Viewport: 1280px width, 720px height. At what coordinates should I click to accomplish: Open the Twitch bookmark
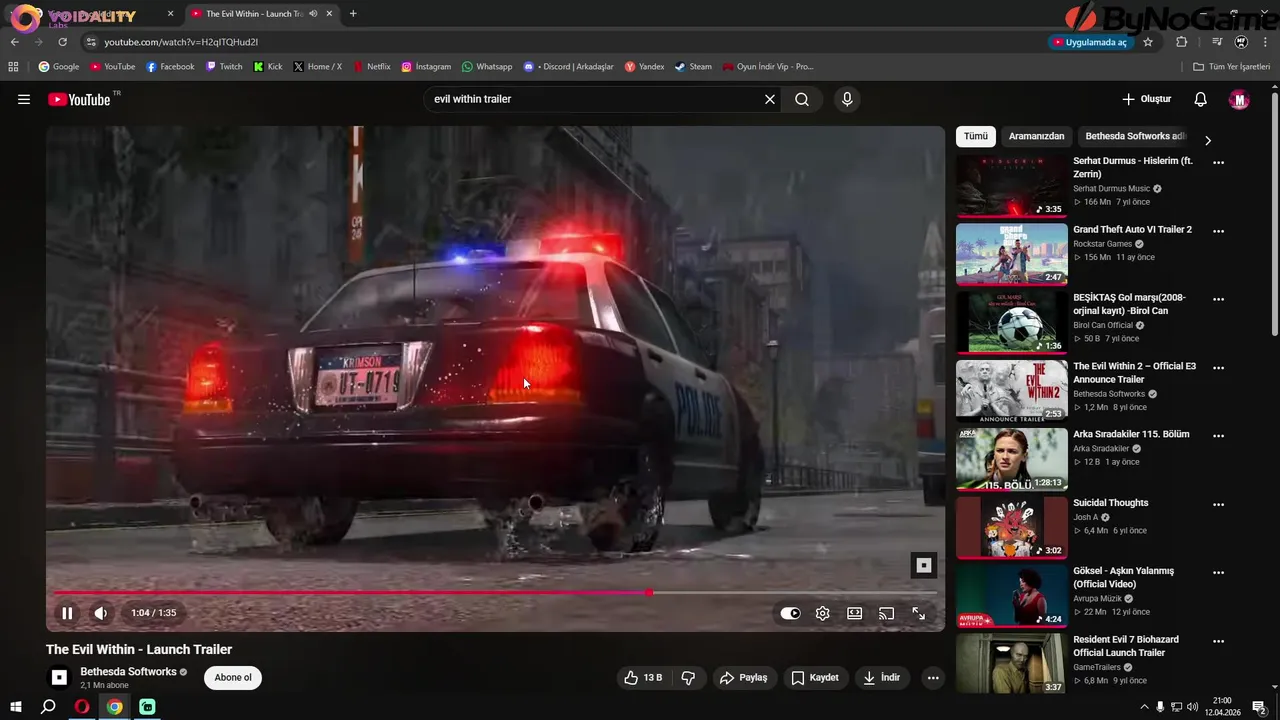224,67
